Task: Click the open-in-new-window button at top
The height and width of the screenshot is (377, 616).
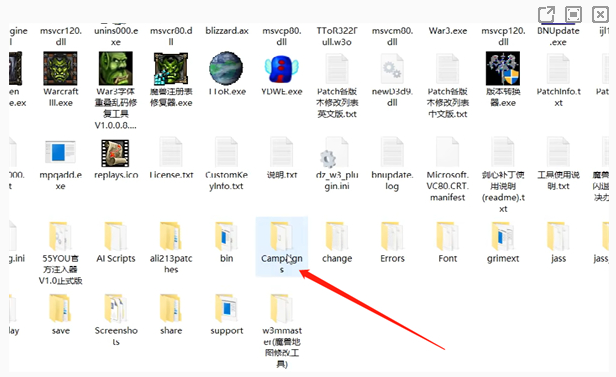Action: point(546,15)
